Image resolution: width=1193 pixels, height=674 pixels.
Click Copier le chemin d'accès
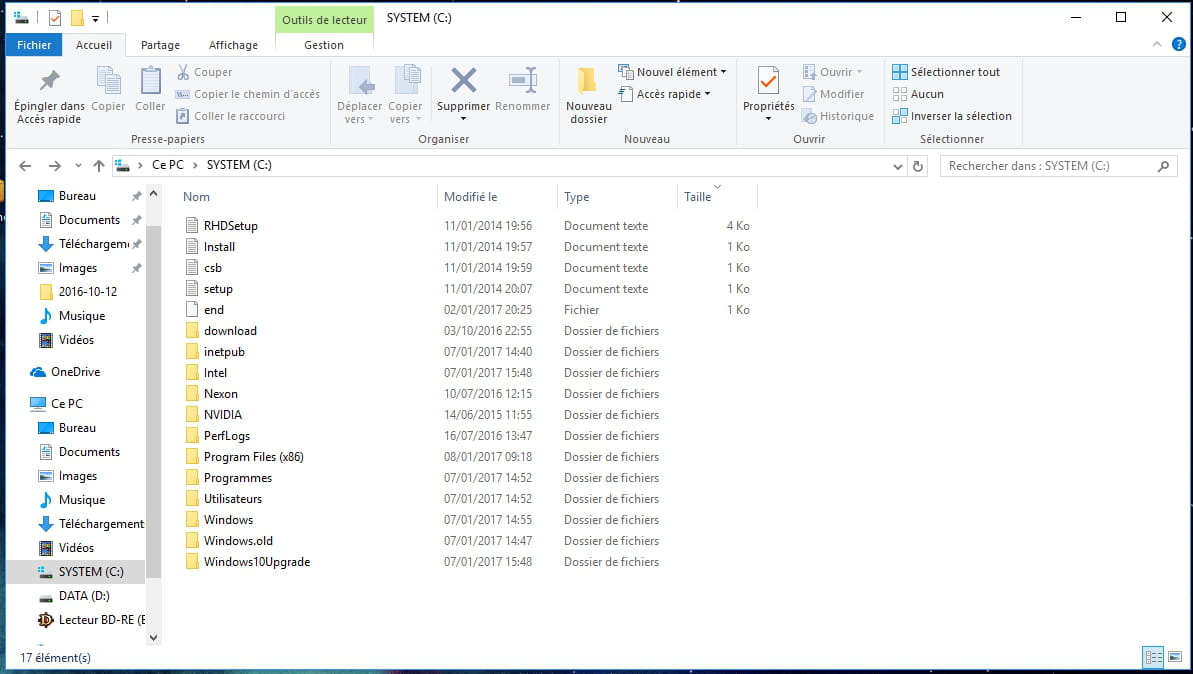coord(248,94)
